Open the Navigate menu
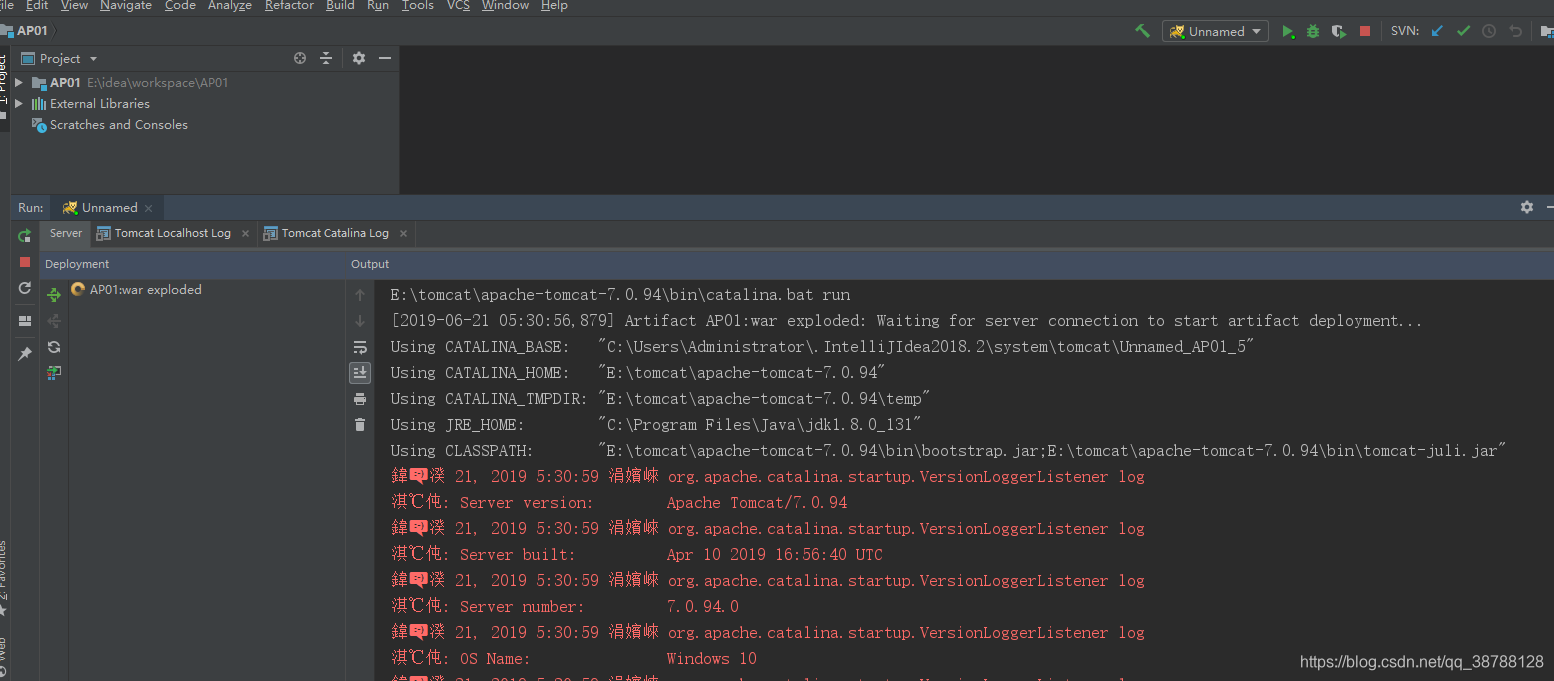The image size is (1554, 681). 126,5
